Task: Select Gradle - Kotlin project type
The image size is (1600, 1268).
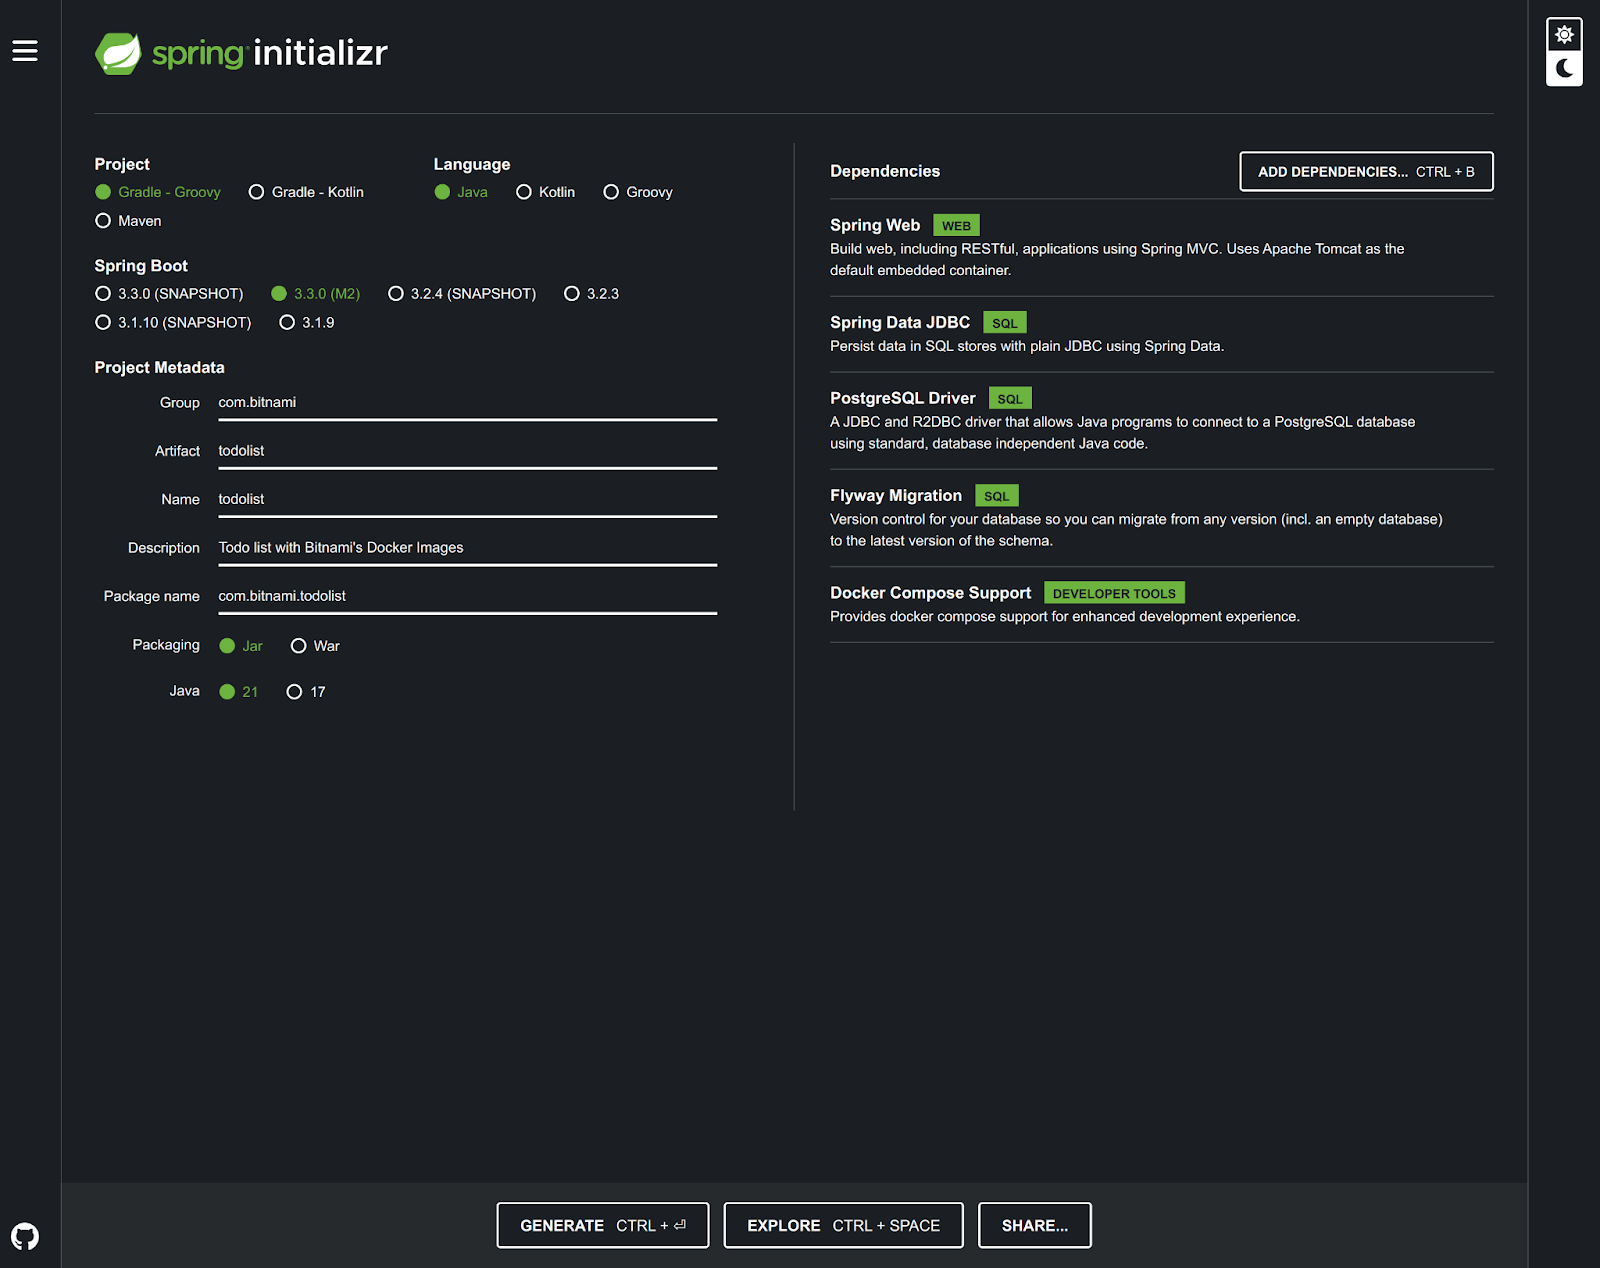Action: tap(306, 192)
